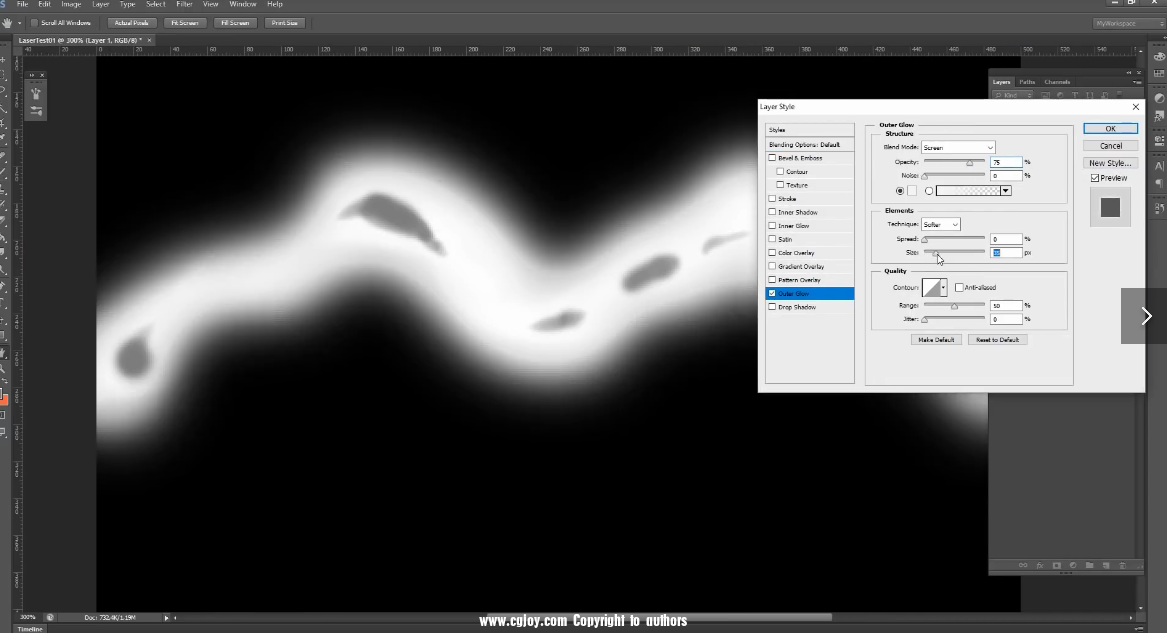Viewport: 1167px width, 633px height.
Task: Switch to the Channels tab
Action: [1057, 82]
